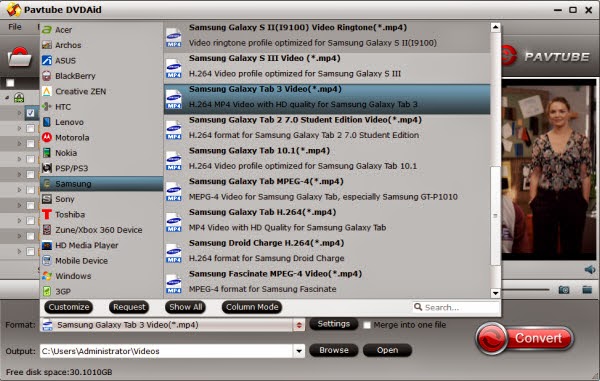Click the format list scroll down arrow
The image size is (600, 381).
(x=496, y=293)
